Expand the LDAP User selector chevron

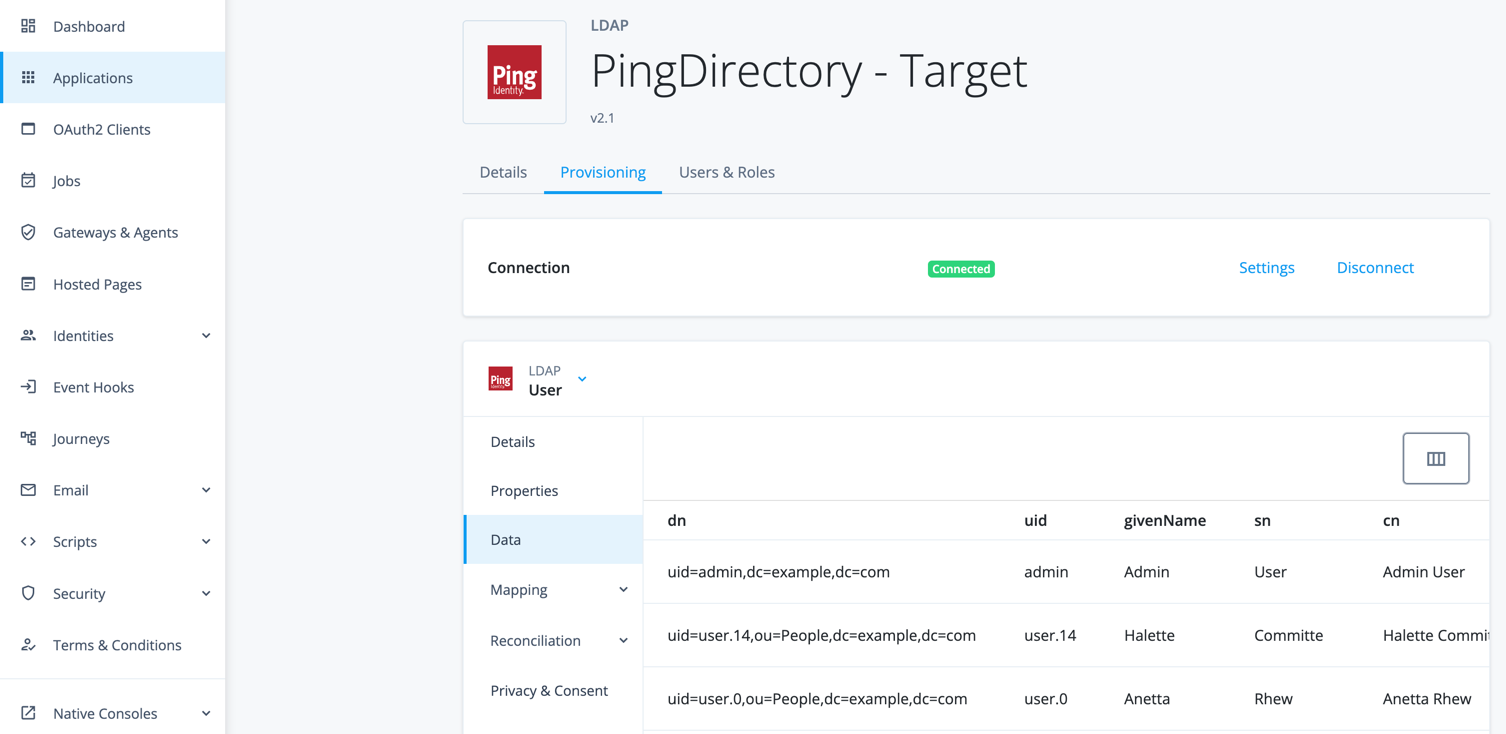click(582, 380)
